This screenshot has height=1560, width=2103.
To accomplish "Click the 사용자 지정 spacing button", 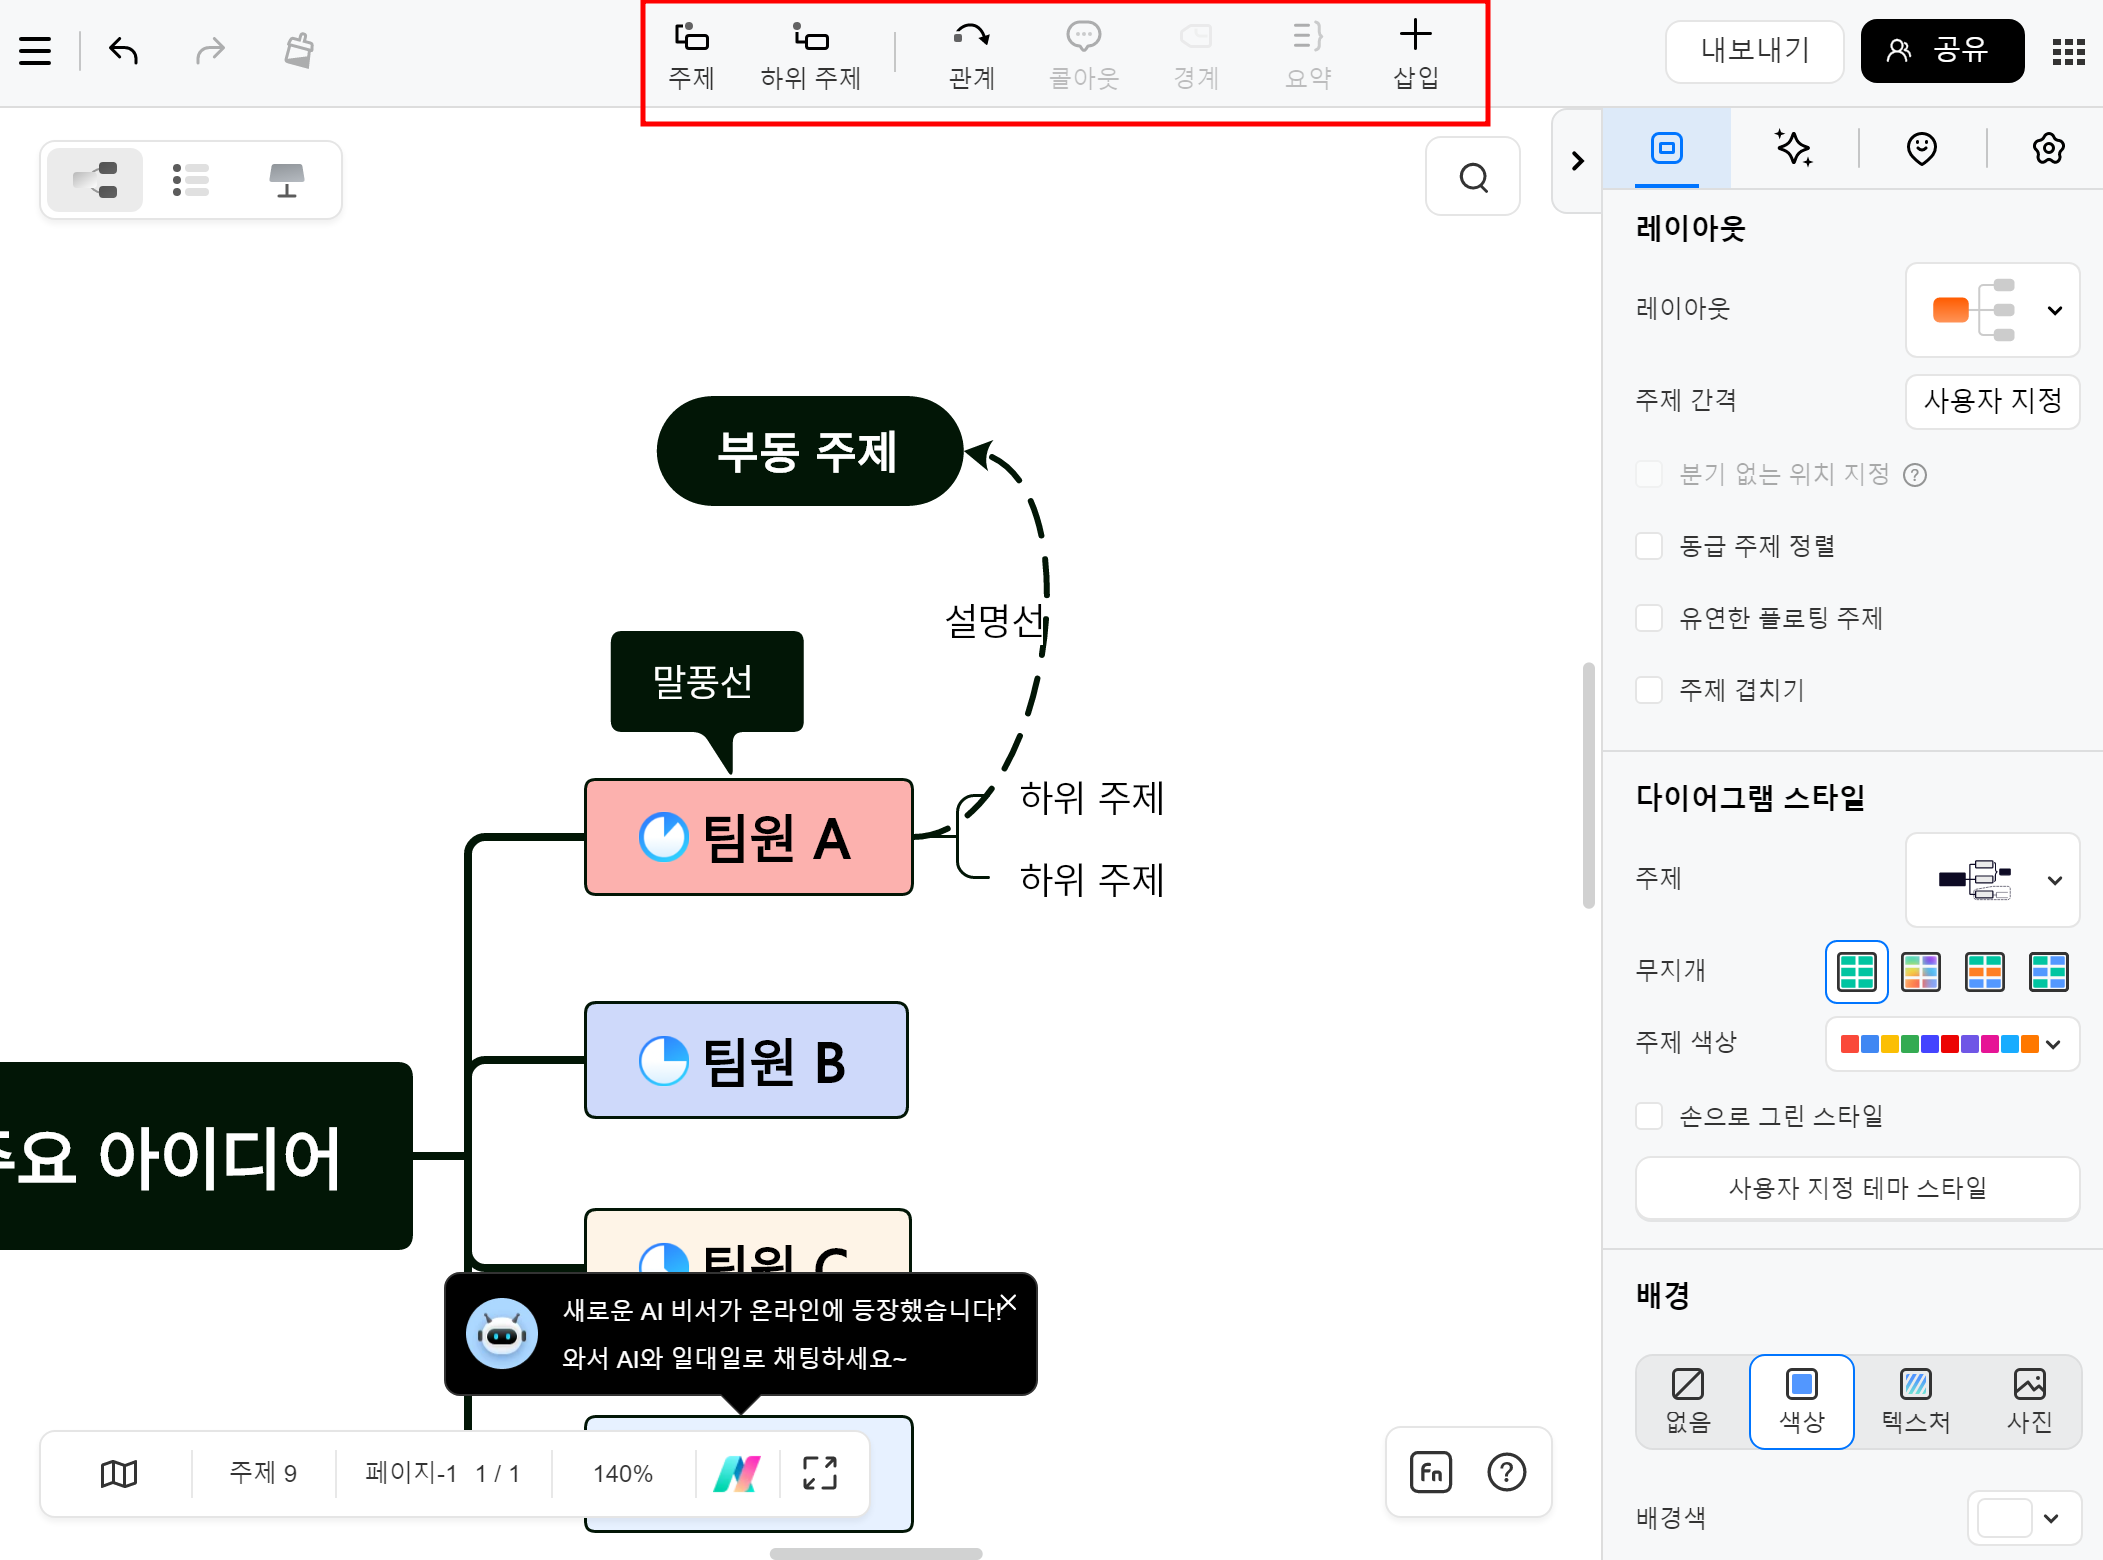I will [x=1992, y=401].
